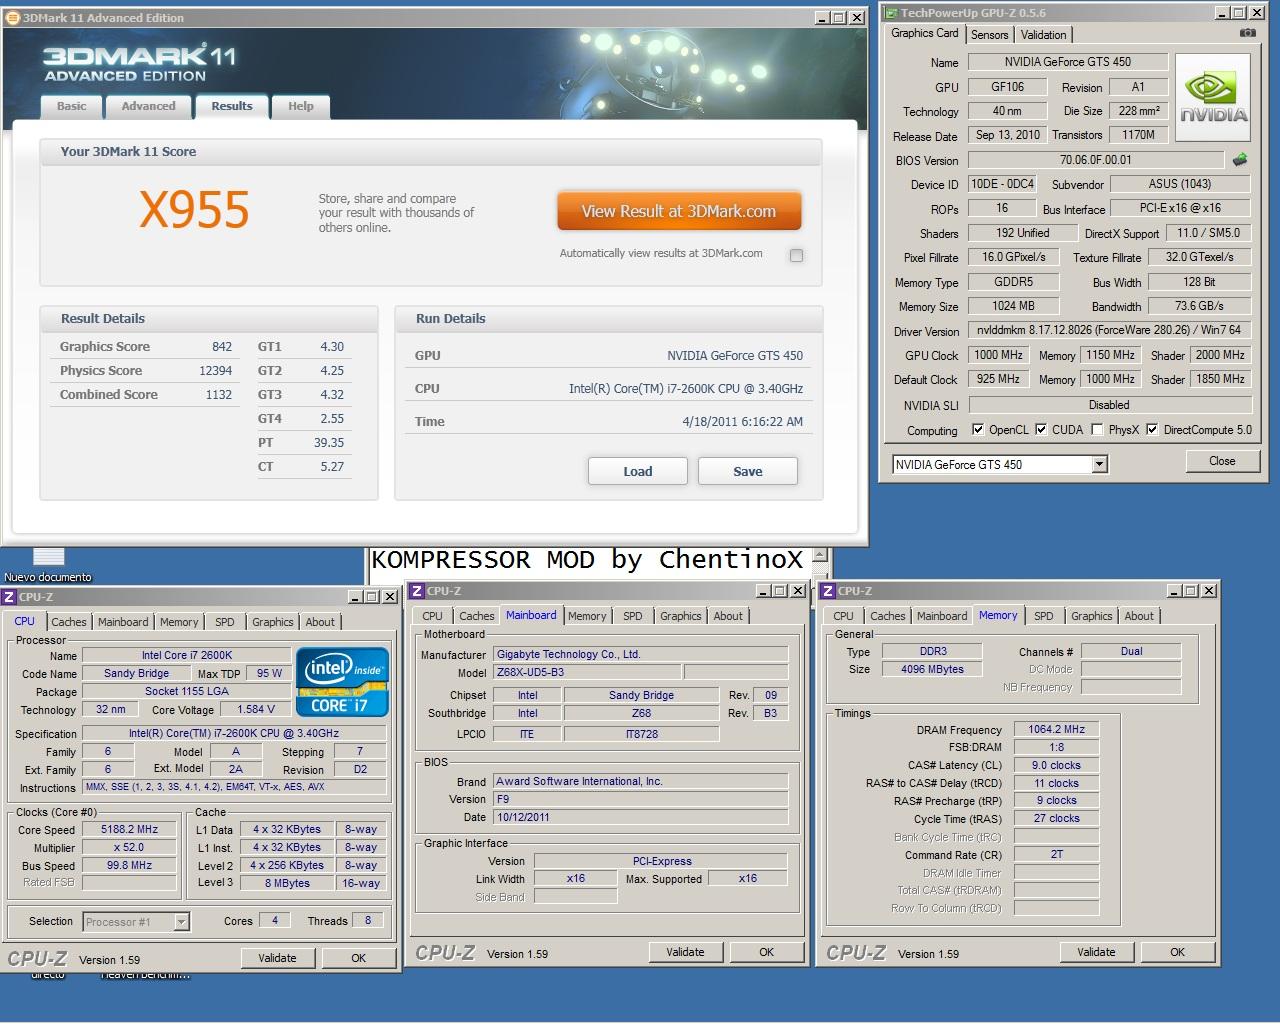Click the CPU-Z CPU window title icon
Viewport: 1280px width, 1024px height.
click(9, 597)
